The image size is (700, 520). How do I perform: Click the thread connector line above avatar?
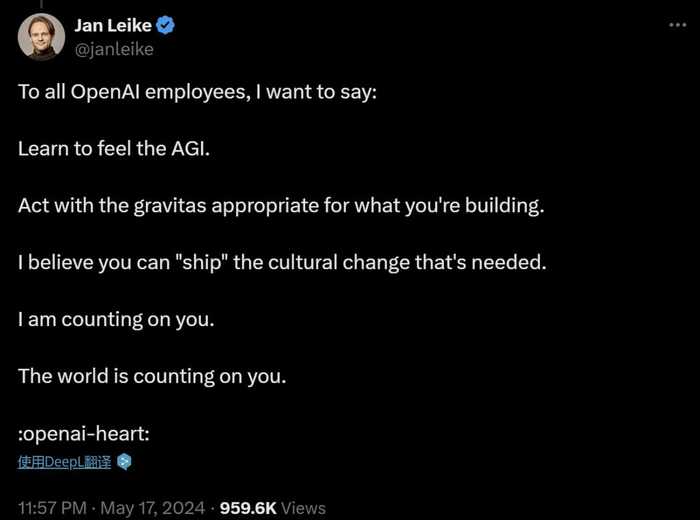(x=41, y=4)
